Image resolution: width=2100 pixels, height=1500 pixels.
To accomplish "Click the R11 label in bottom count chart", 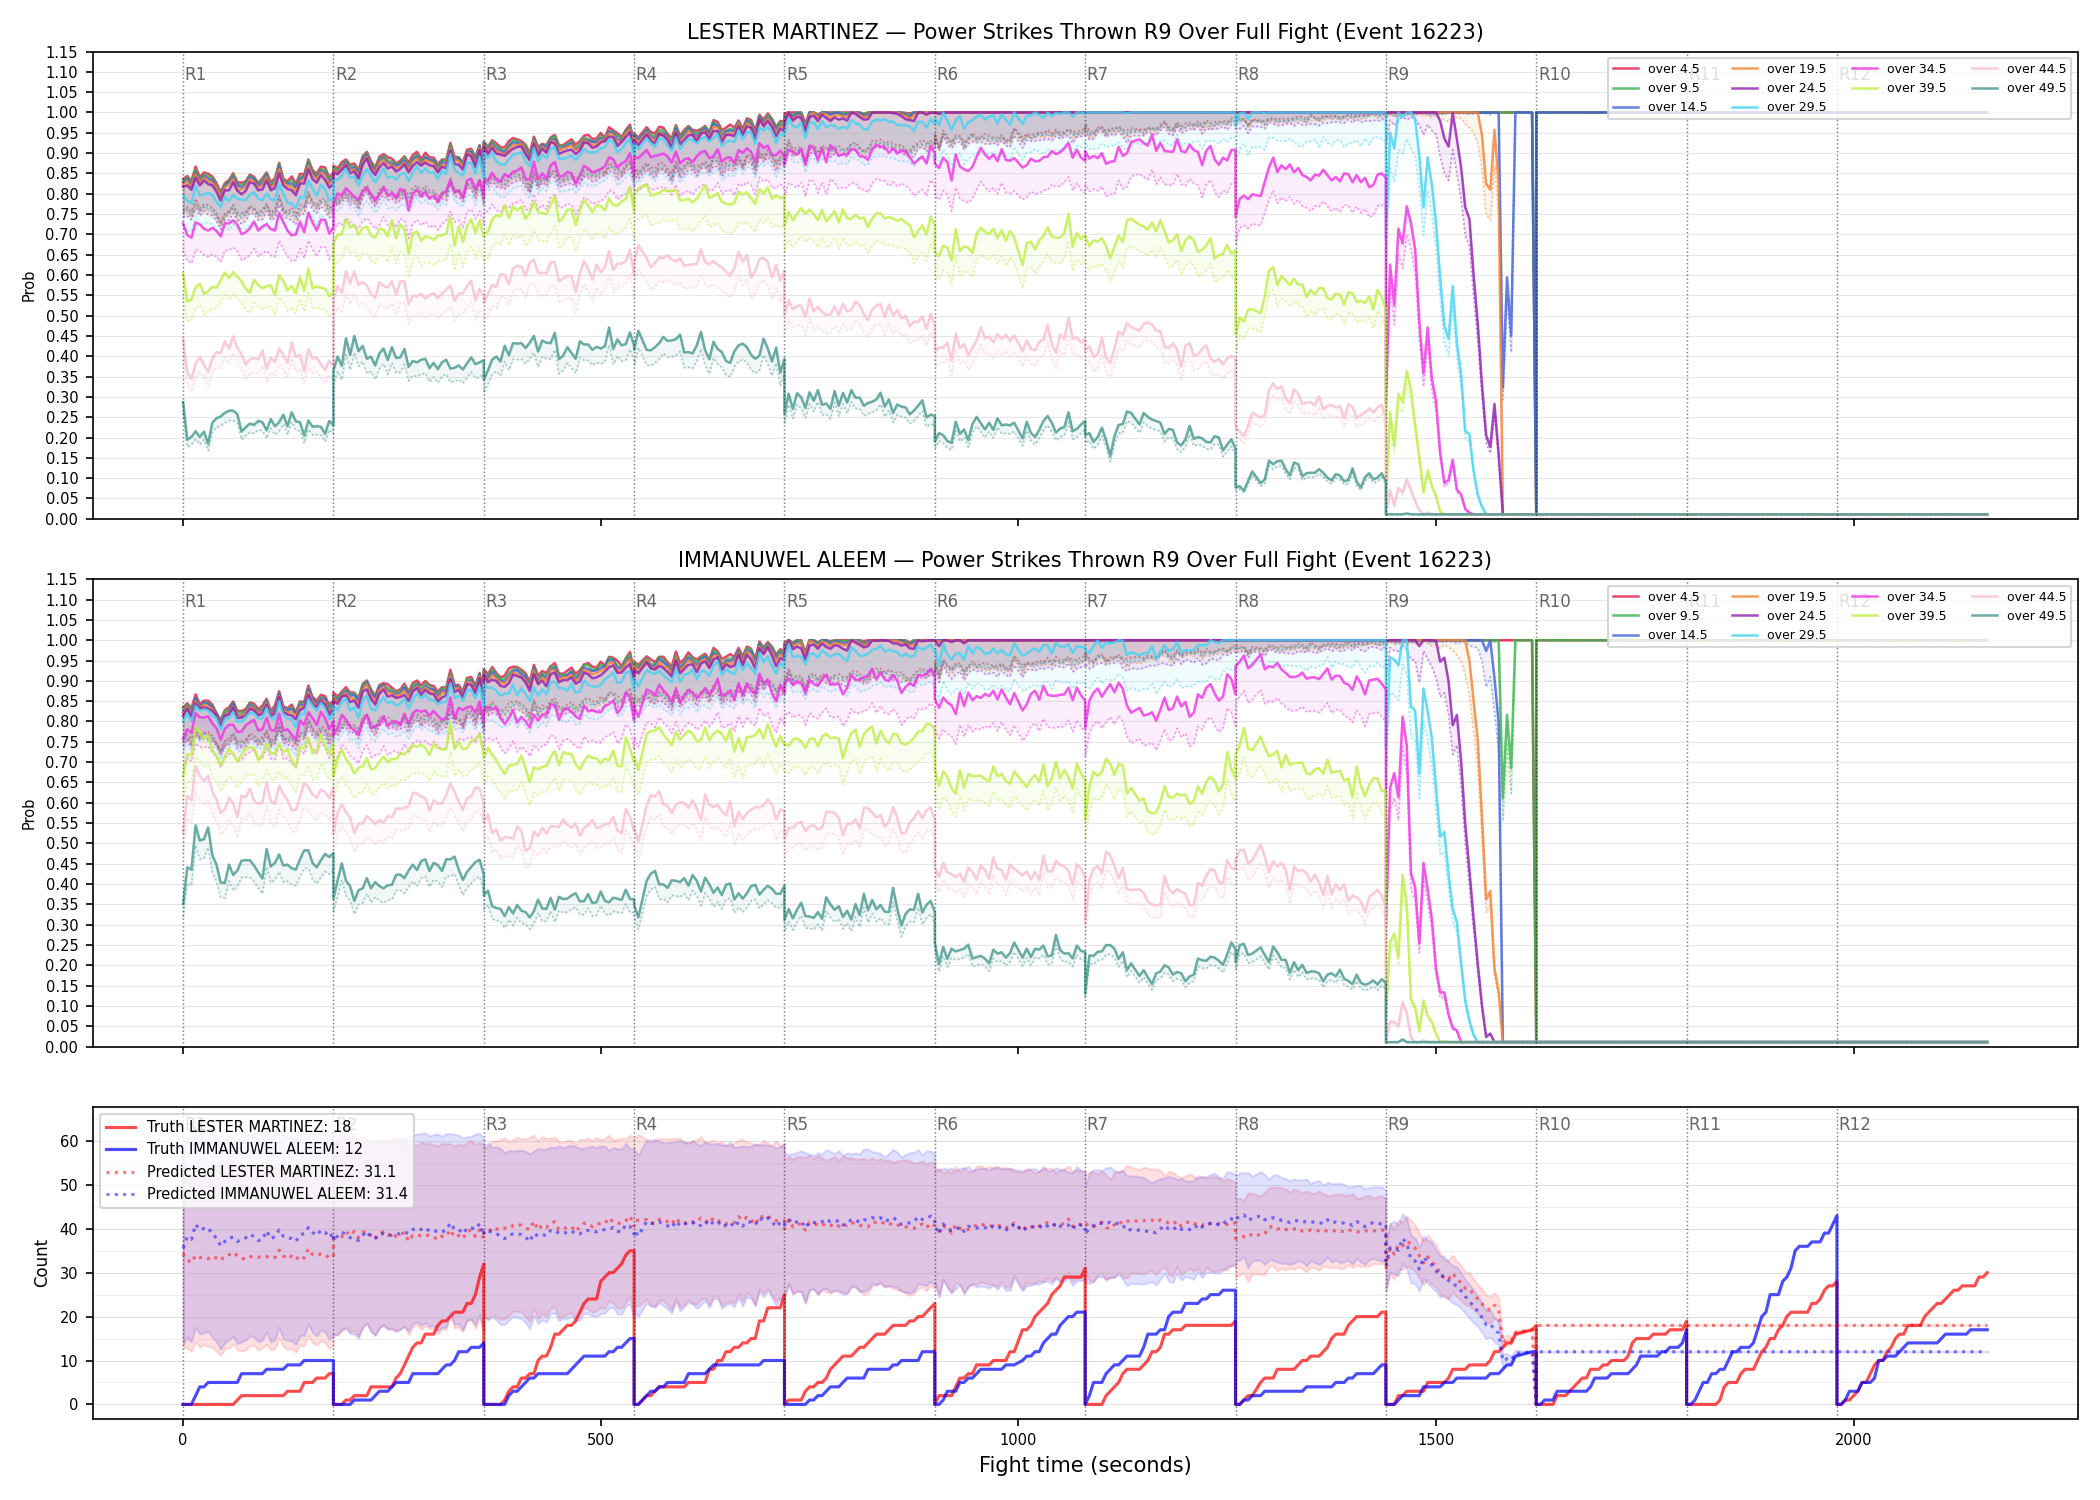I will 1705,1124.
